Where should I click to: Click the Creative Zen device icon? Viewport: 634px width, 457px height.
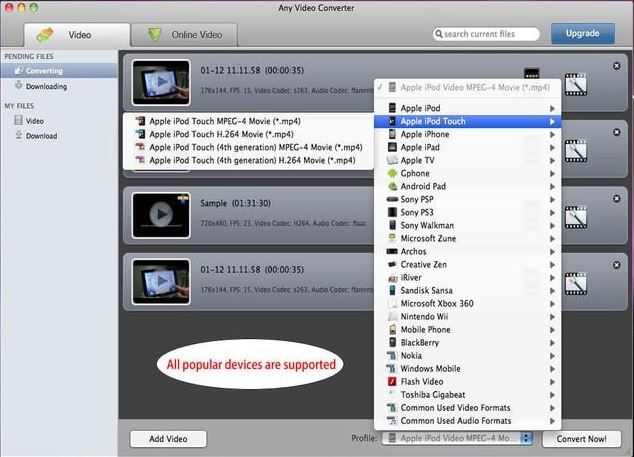point(392,264)
